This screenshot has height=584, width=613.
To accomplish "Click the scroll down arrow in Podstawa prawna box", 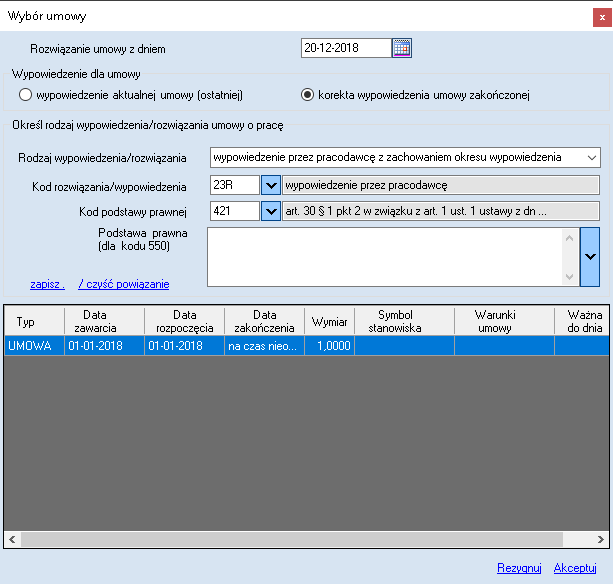I will click(569, 276).
